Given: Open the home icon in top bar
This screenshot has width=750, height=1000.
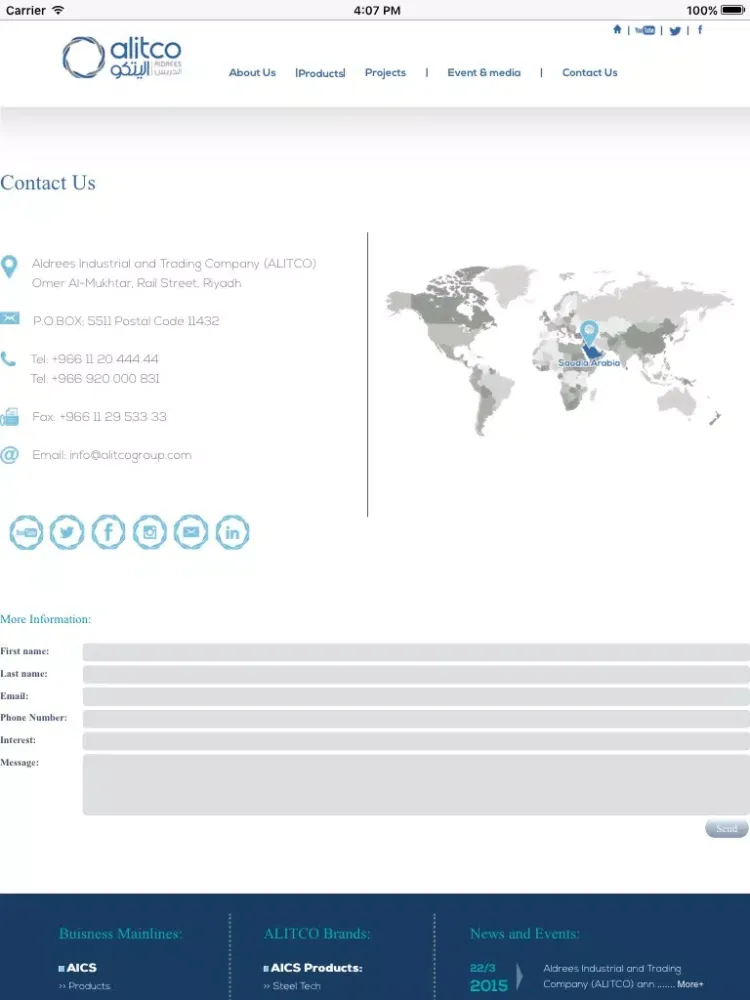Looking at the screenshot, I should [617, 29].
